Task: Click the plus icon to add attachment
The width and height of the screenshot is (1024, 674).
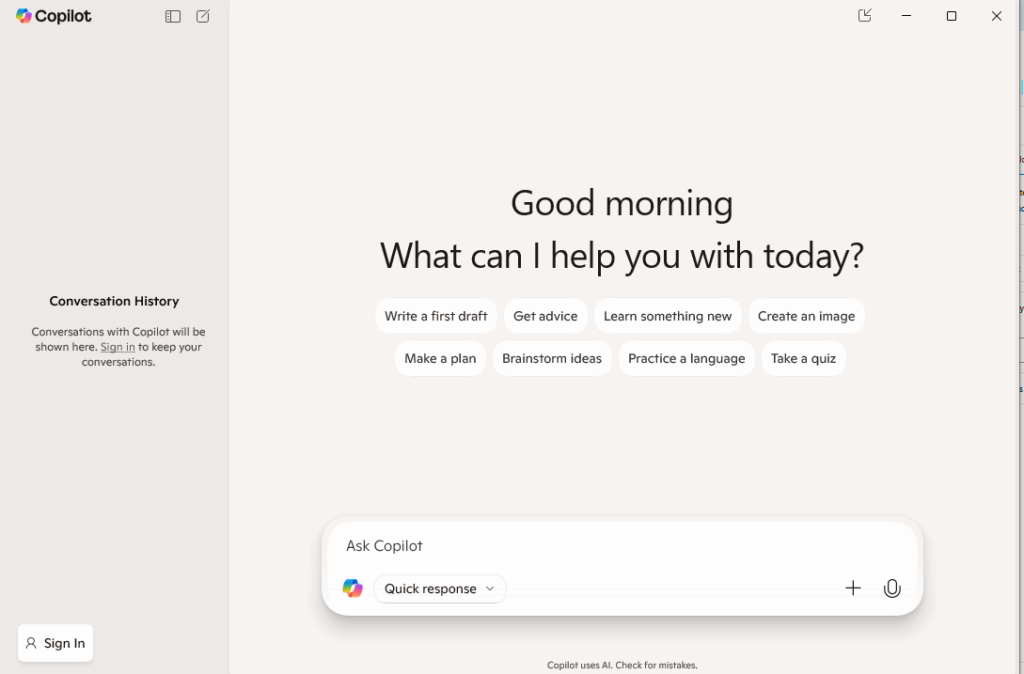Action: coord(853,588)
